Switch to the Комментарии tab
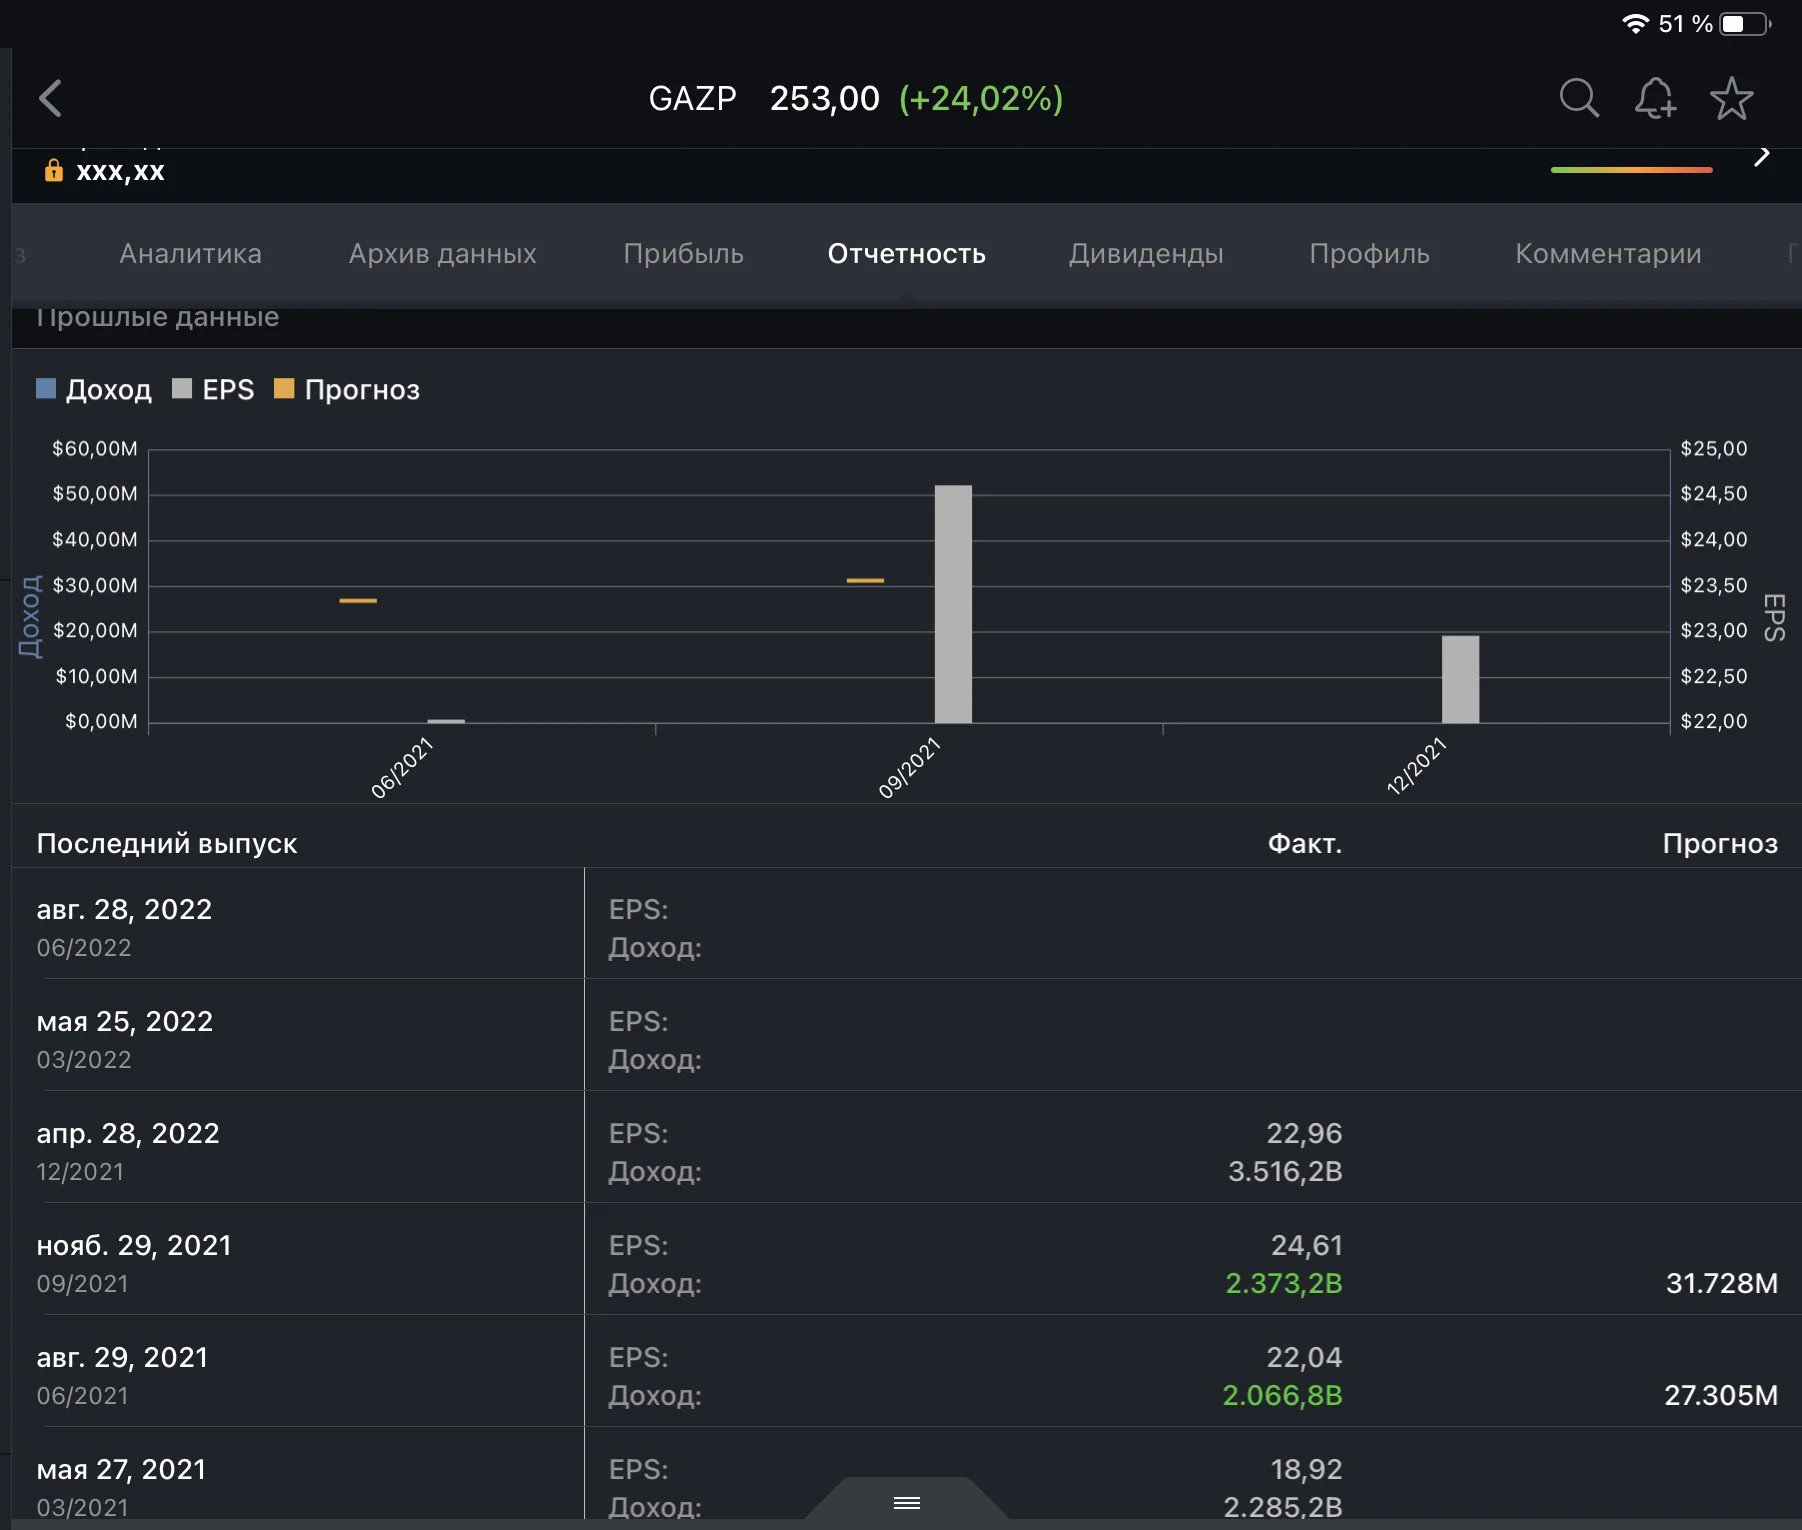 tap(1608, 254)
